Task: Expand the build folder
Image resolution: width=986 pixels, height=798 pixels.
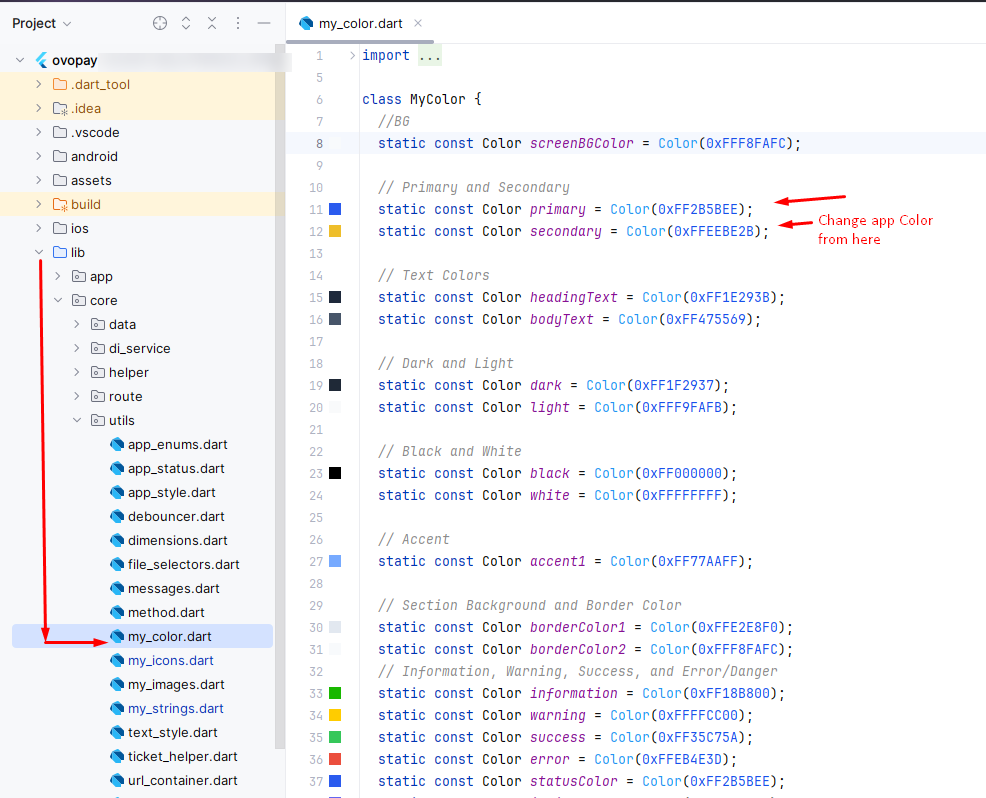Action: coord(39,204)
